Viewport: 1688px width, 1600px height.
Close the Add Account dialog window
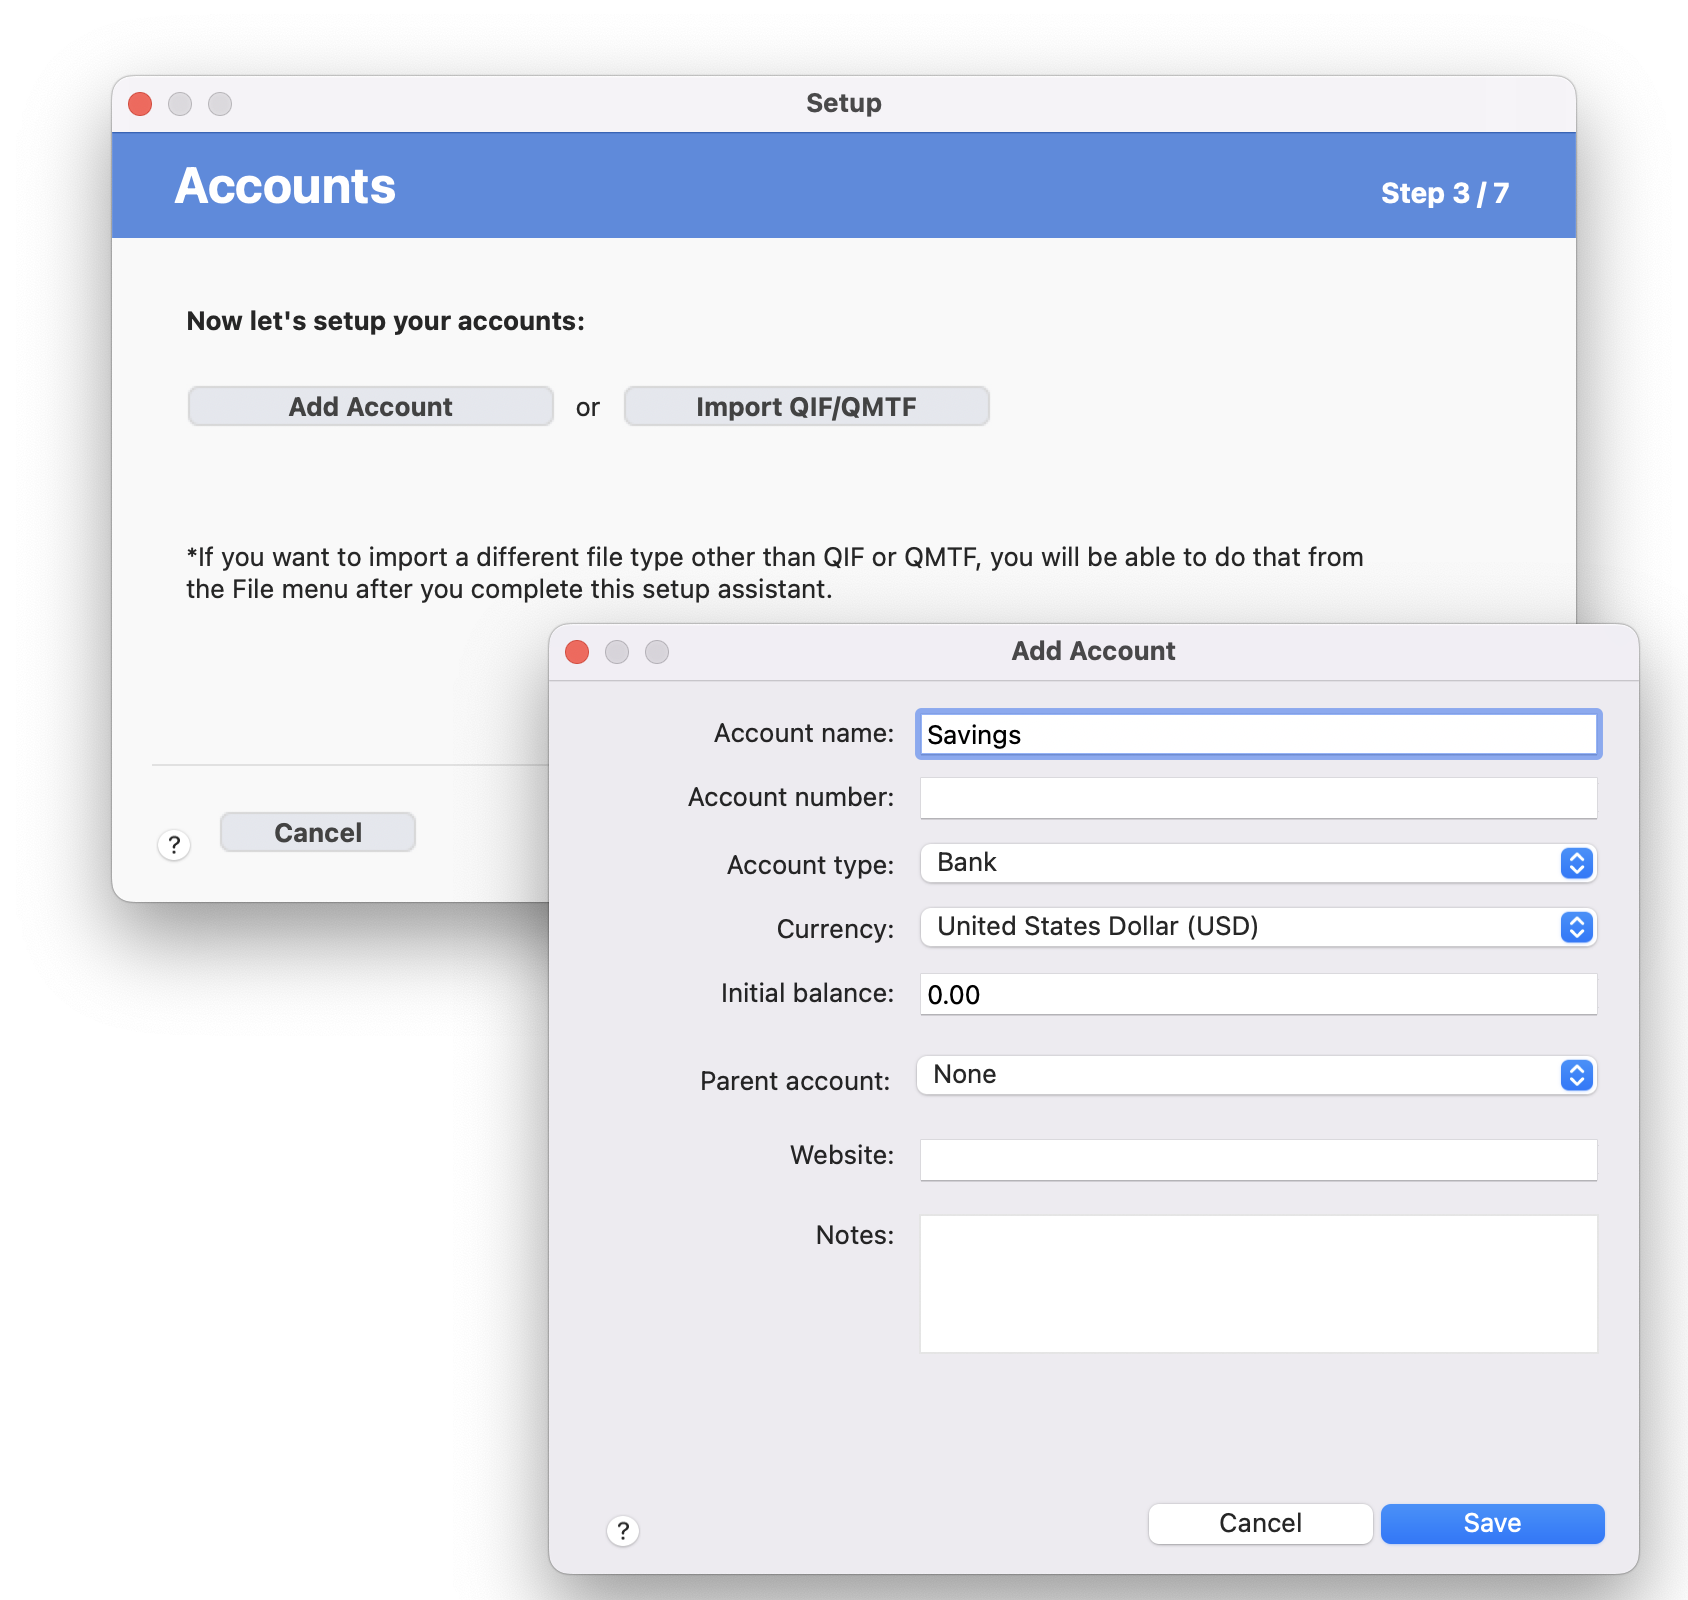(577, 652)
